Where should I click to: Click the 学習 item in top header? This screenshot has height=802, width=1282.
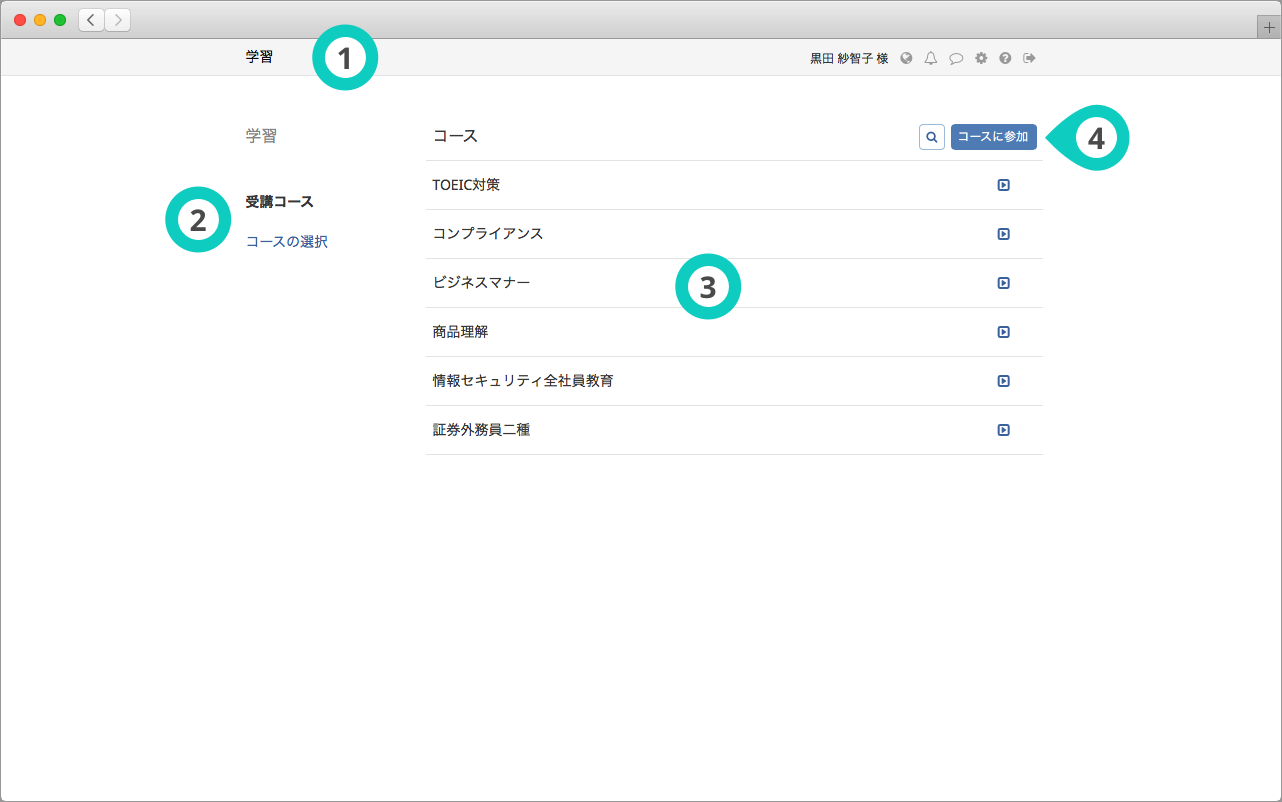click(x=259, y=57)
